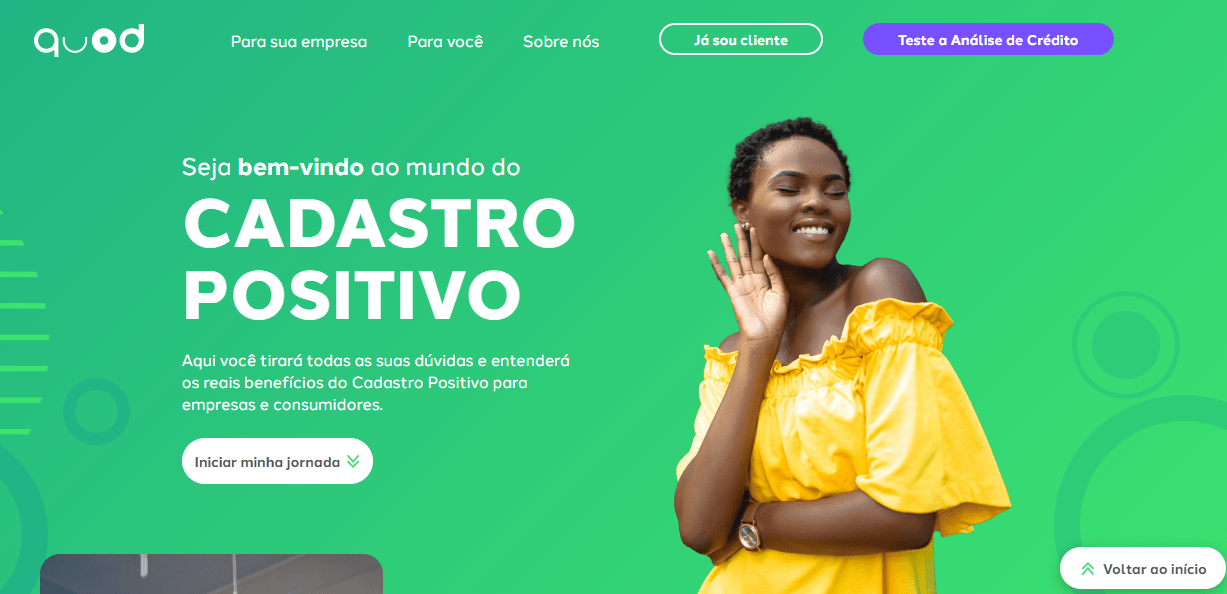Open the Para sua empresa menu
The width and height of the screenshot is (1227, 594).
tap(299, 42)
